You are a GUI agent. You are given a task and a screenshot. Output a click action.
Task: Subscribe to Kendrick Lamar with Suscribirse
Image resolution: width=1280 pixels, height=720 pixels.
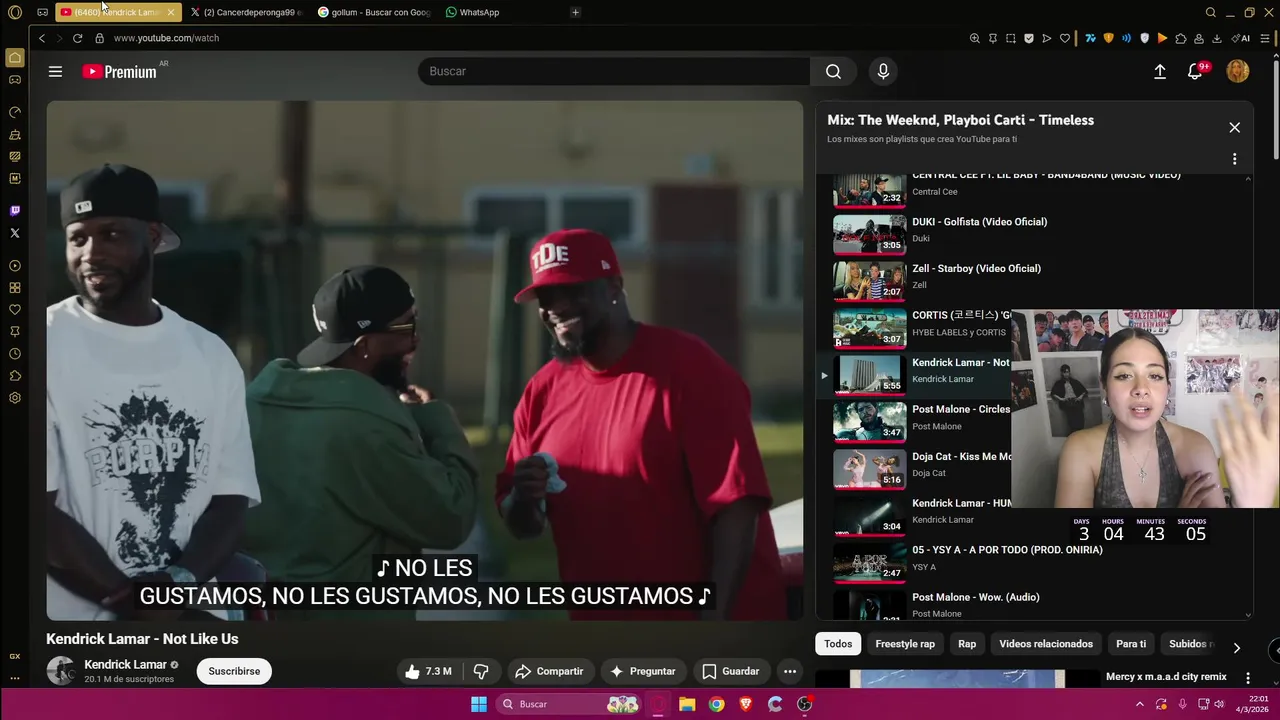pos(234,671)
